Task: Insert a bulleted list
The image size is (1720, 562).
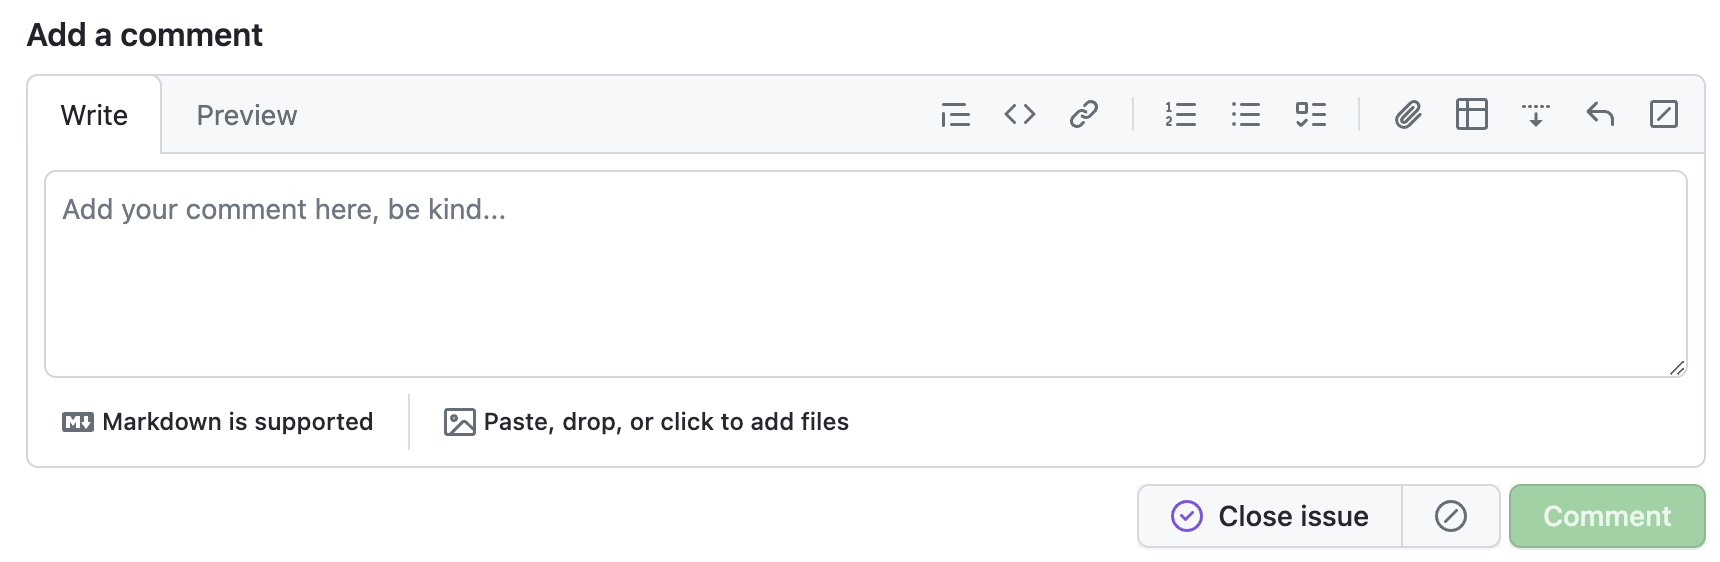Action: 1245,115
